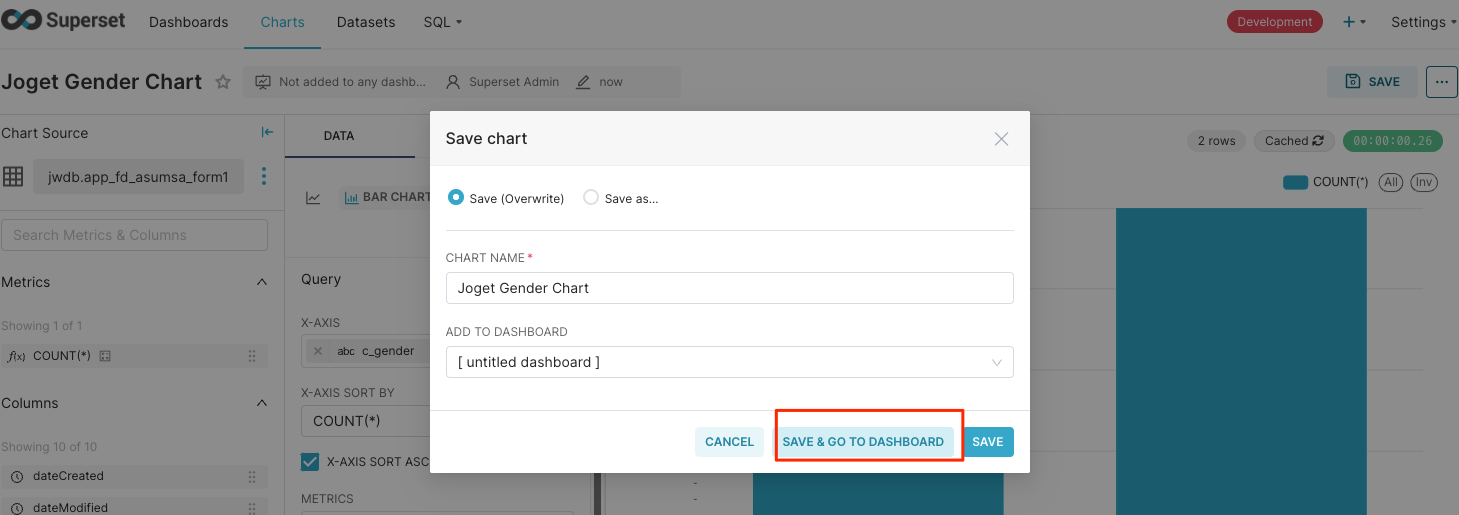Screen dimensions: 1459x515
Task: Collapse the Chart Source panel arrow icon
Action: (267, 133)
